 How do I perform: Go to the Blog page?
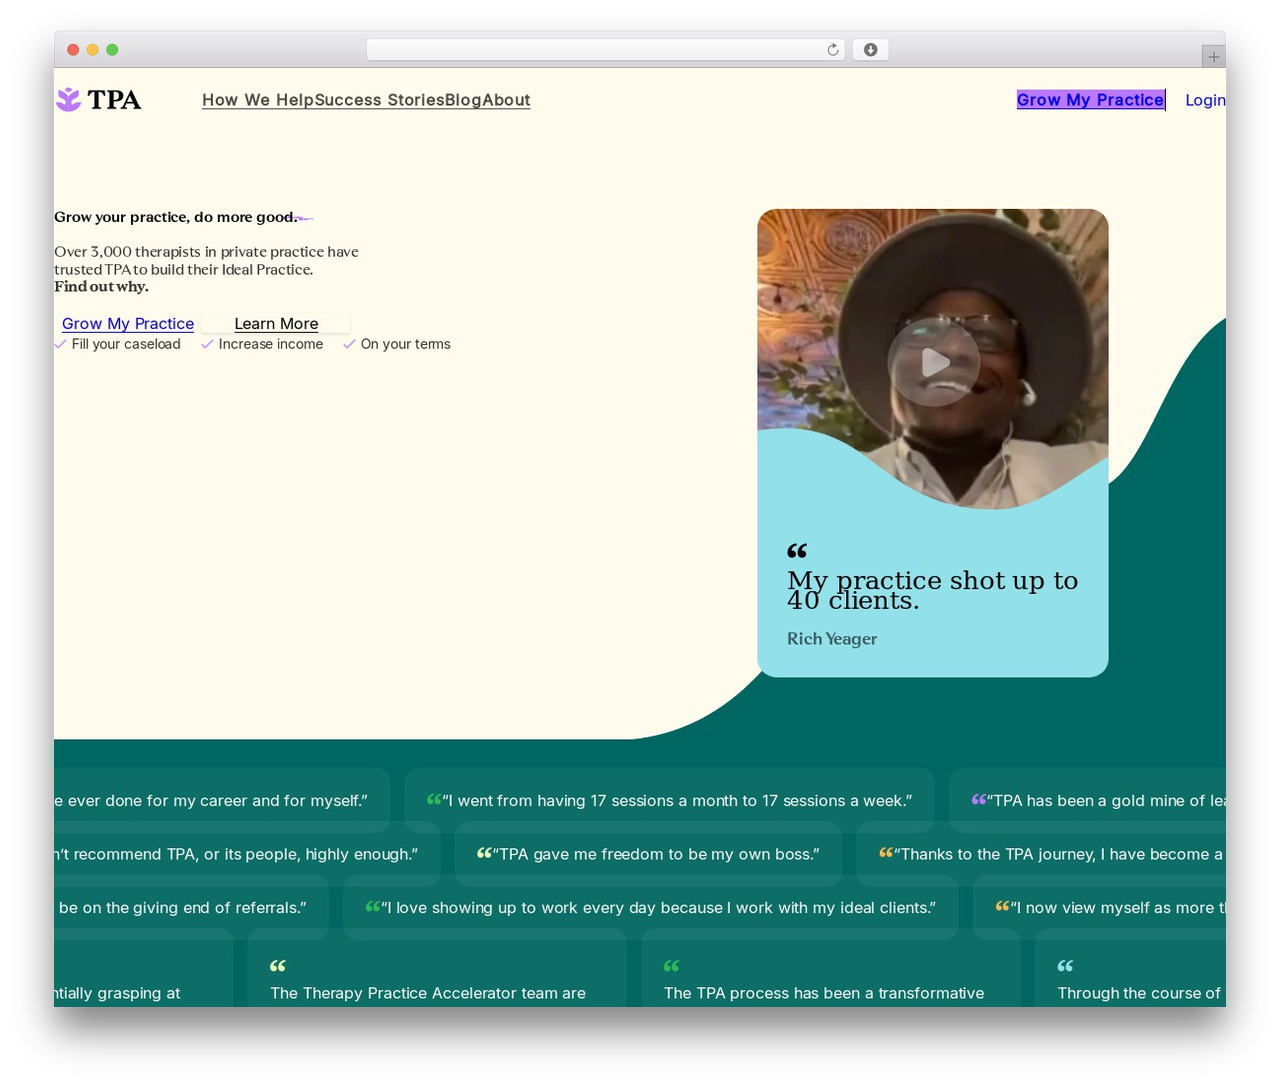tap(463, 100)
